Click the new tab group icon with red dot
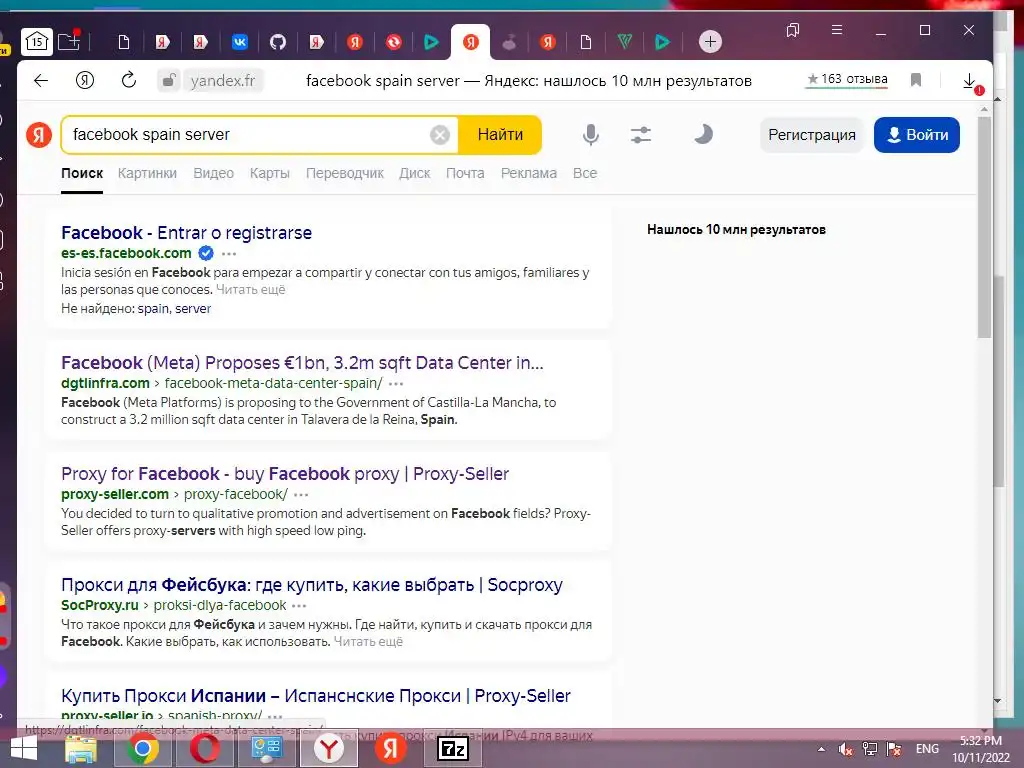The image size is (1024, 768). [x=69, y=41]
